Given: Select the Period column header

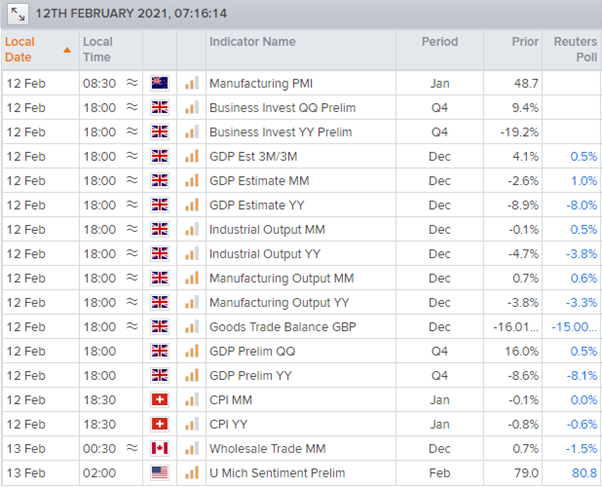Looking at the screenshot, I should (x=440, y=42).
